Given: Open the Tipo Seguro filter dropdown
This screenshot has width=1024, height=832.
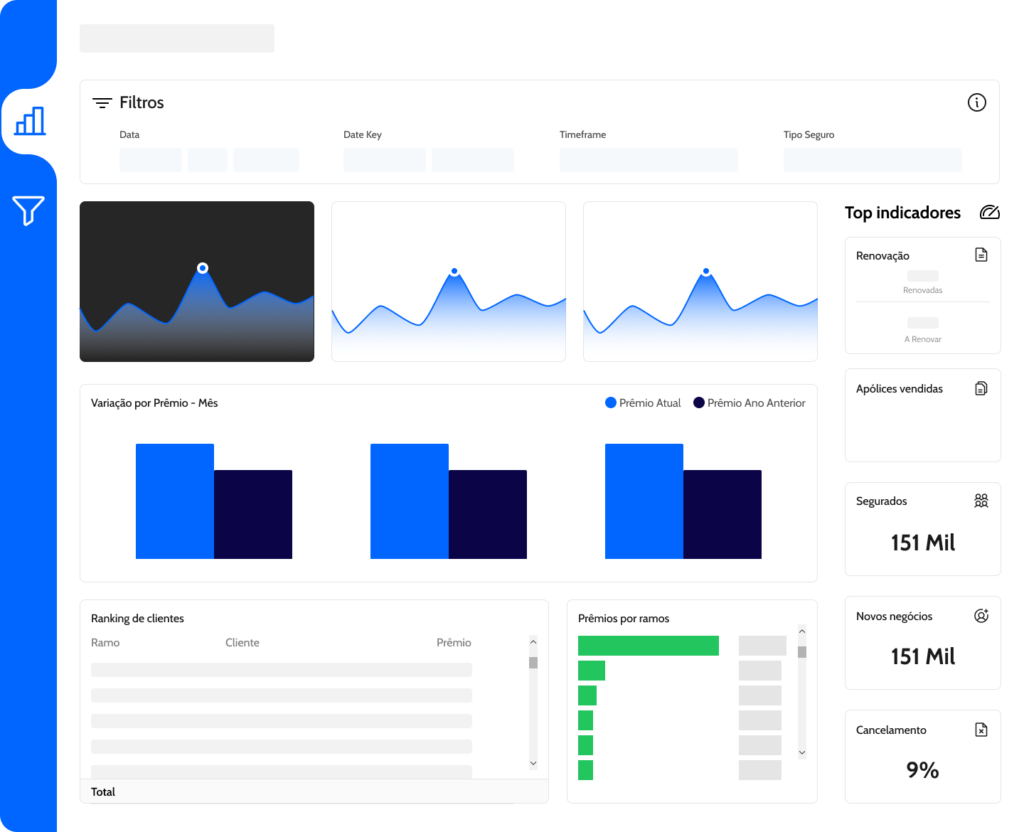Looking at the screenshot, I should coord(872,160).
